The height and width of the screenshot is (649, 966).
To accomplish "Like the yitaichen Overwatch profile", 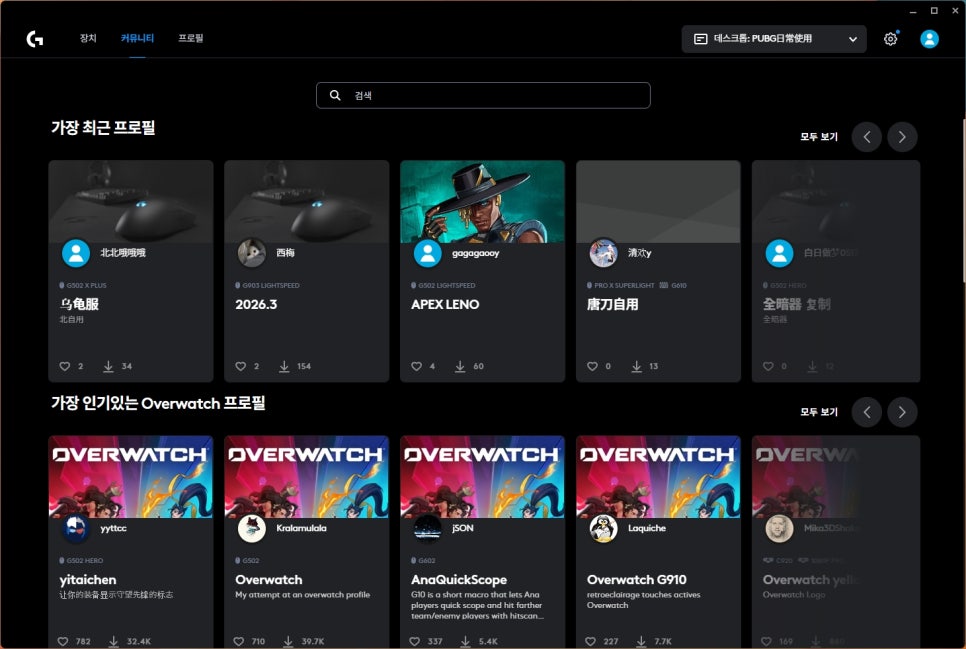I will [x=63, y=641].
